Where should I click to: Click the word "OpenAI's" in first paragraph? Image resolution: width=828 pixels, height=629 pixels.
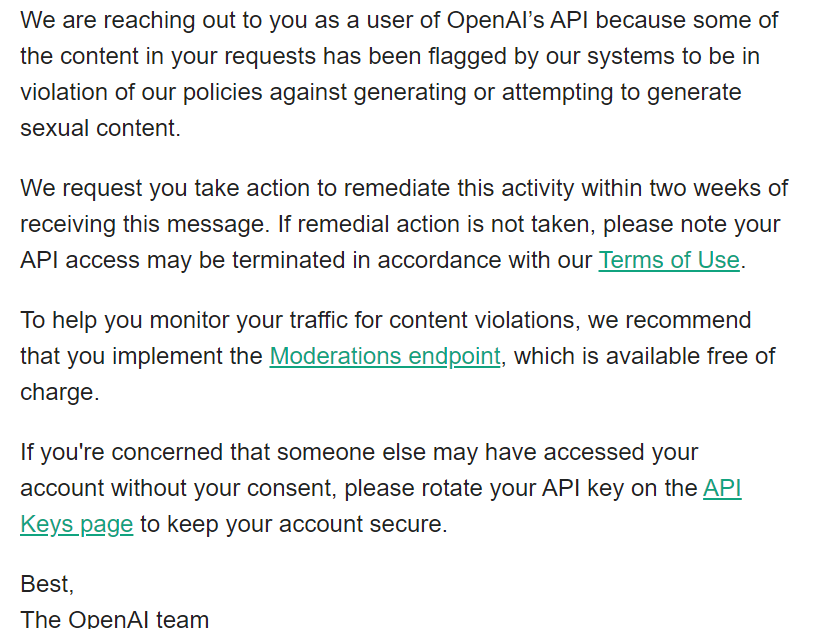(x=495, y=20)
